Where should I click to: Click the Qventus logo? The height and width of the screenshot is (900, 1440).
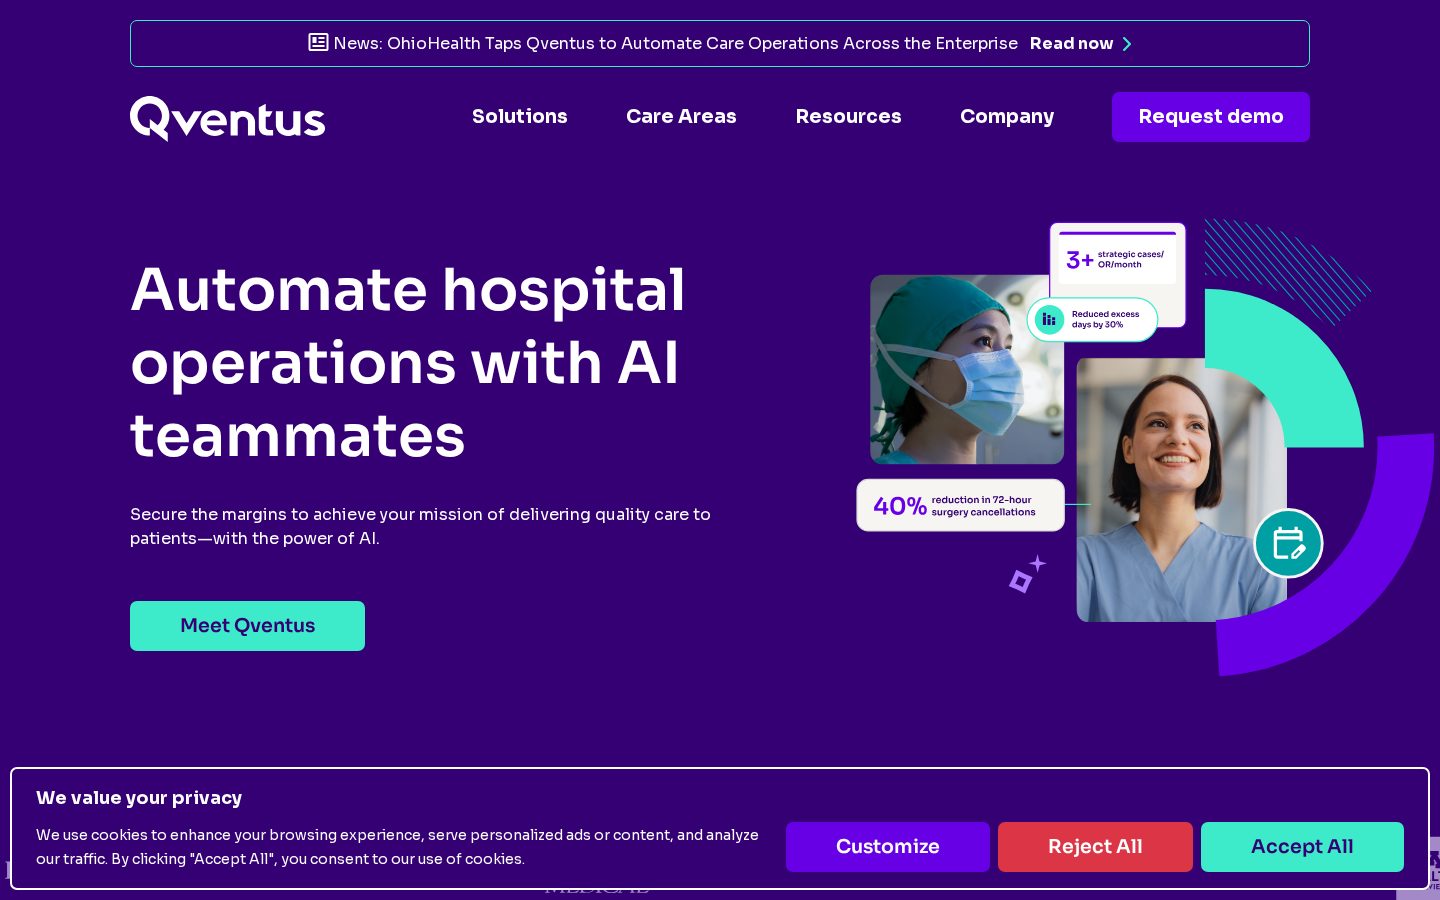pyautogui.click(x=227, y=118)
